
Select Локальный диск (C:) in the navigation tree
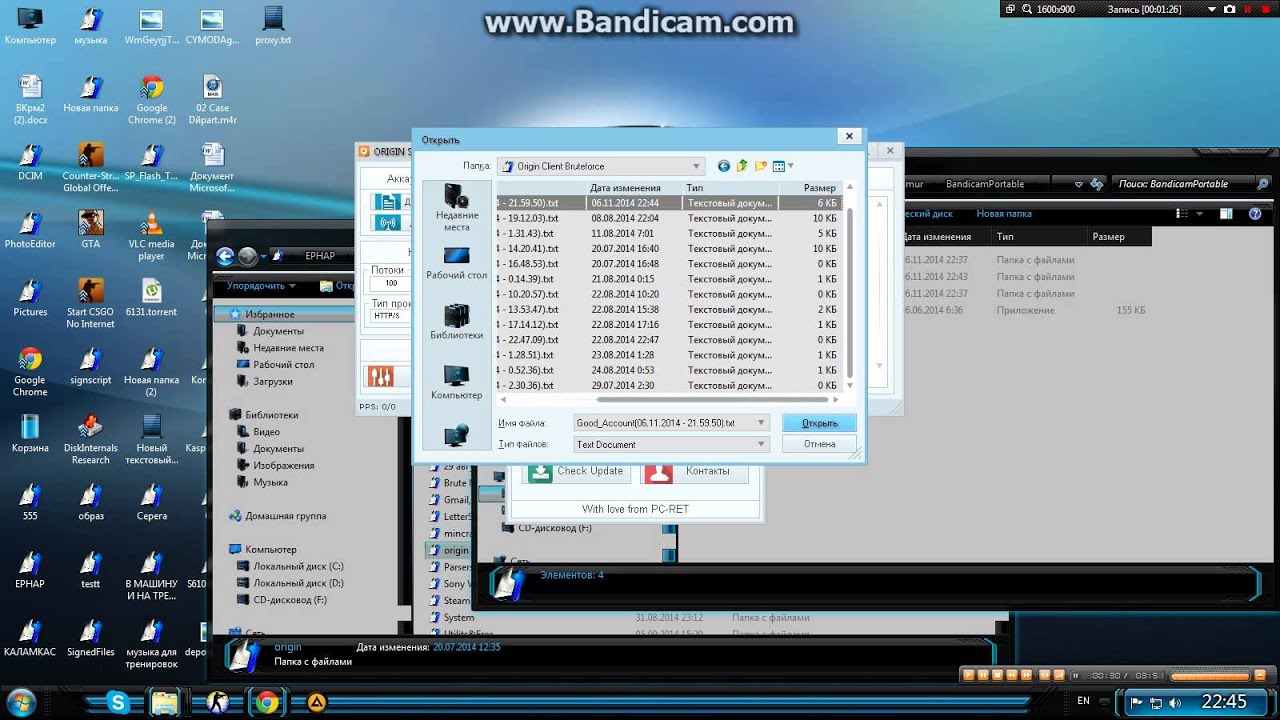(x=298, y=567)
